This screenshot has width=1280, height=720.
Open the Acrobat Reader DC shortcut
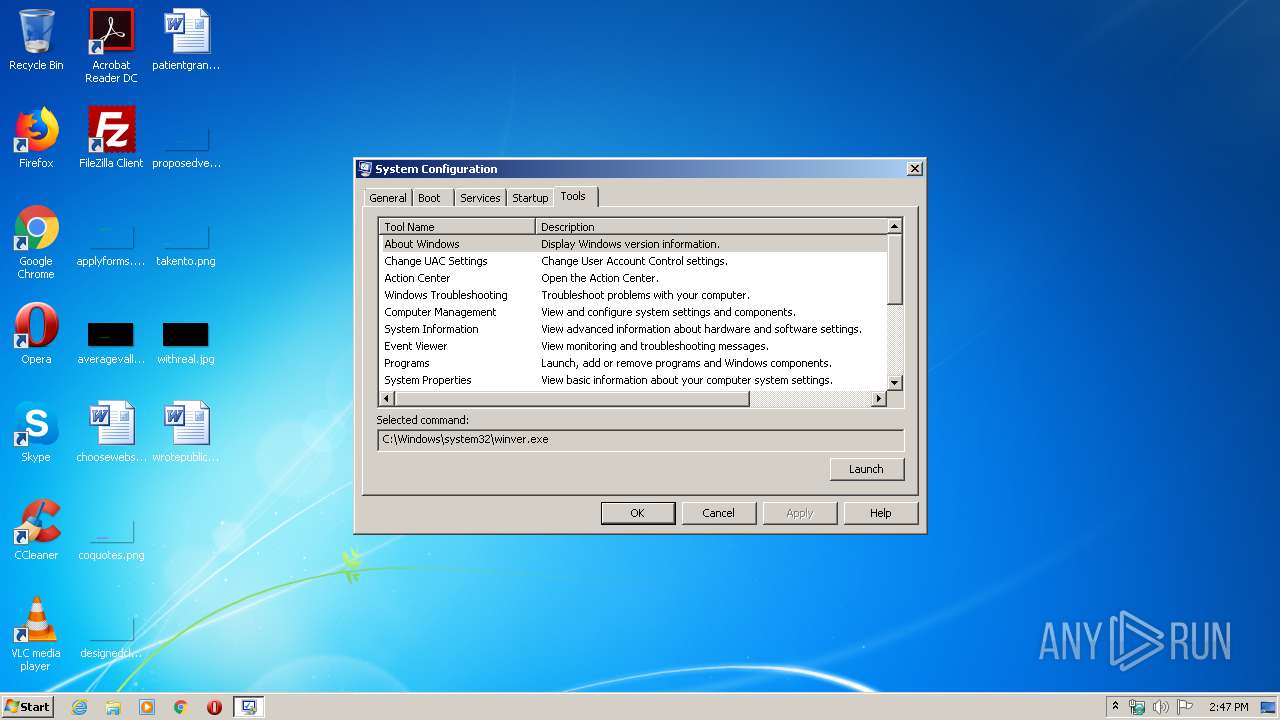[111, 46]
